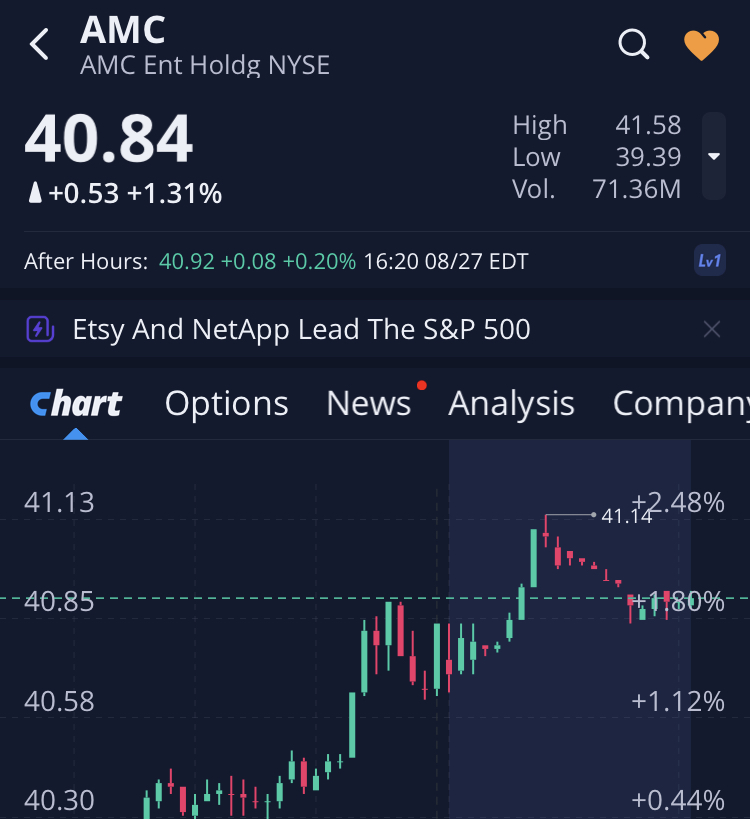Open the Options tab
750x819 pixels.
(226, 403)
